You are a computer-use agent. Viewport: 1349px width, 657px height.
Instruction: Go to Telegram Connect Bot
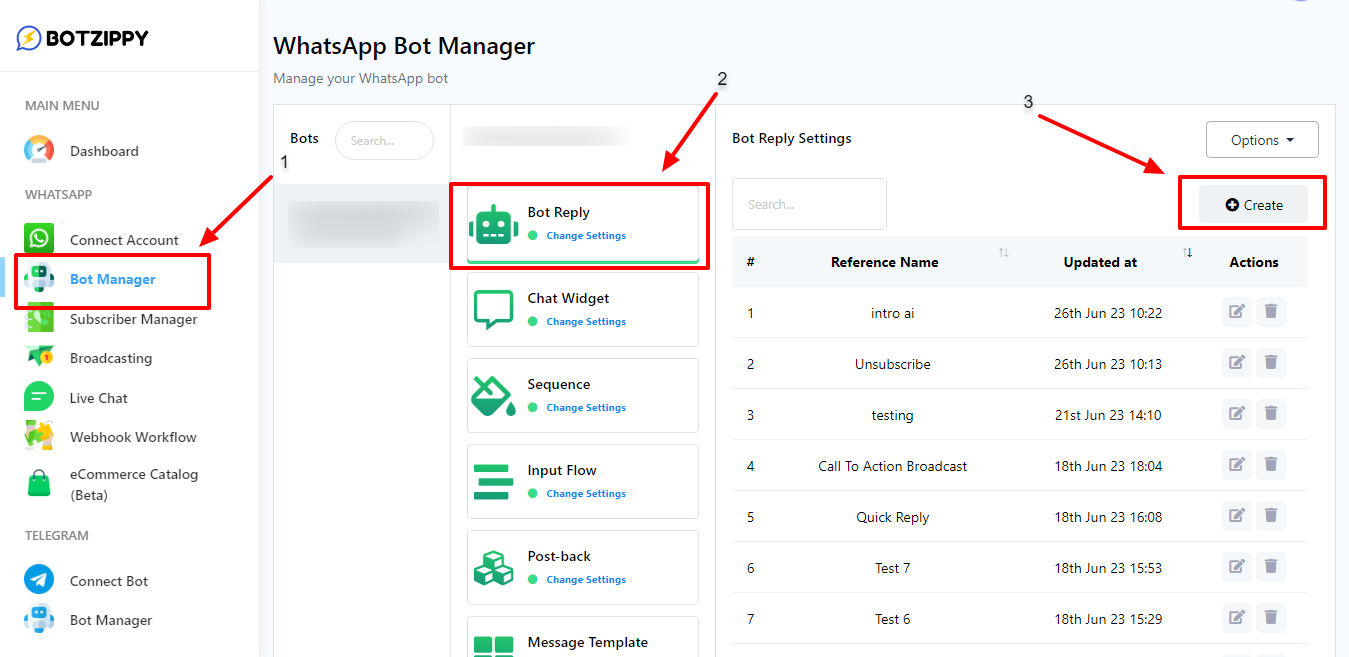[x=109, y=581]
